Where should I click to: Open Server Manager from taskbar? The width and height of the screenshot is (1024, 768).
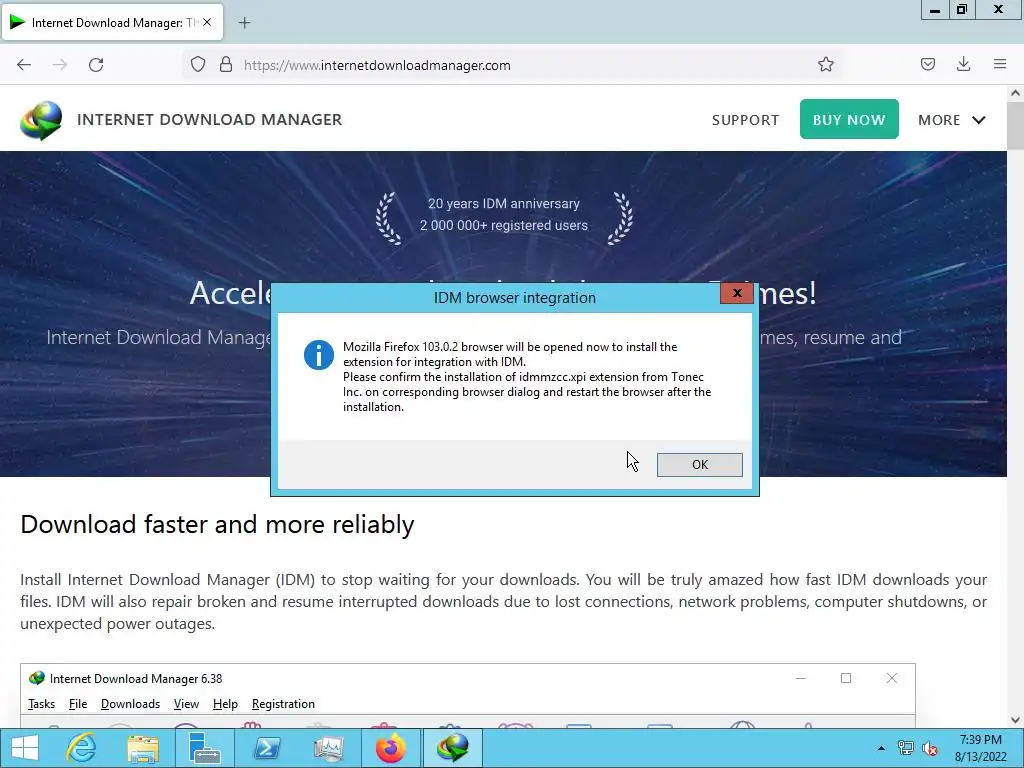(x=204, y=748)
